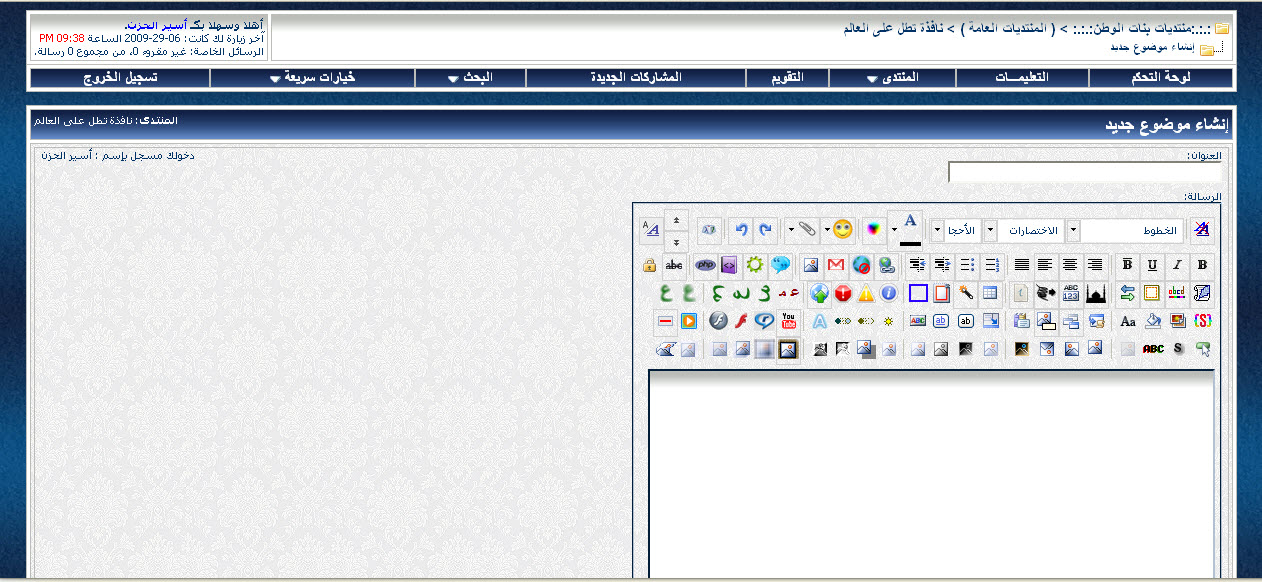Open the البحث menu in navbar
Image resolution: width=1262 pixels, height=582 pixels.
click(x=470, y=78)
